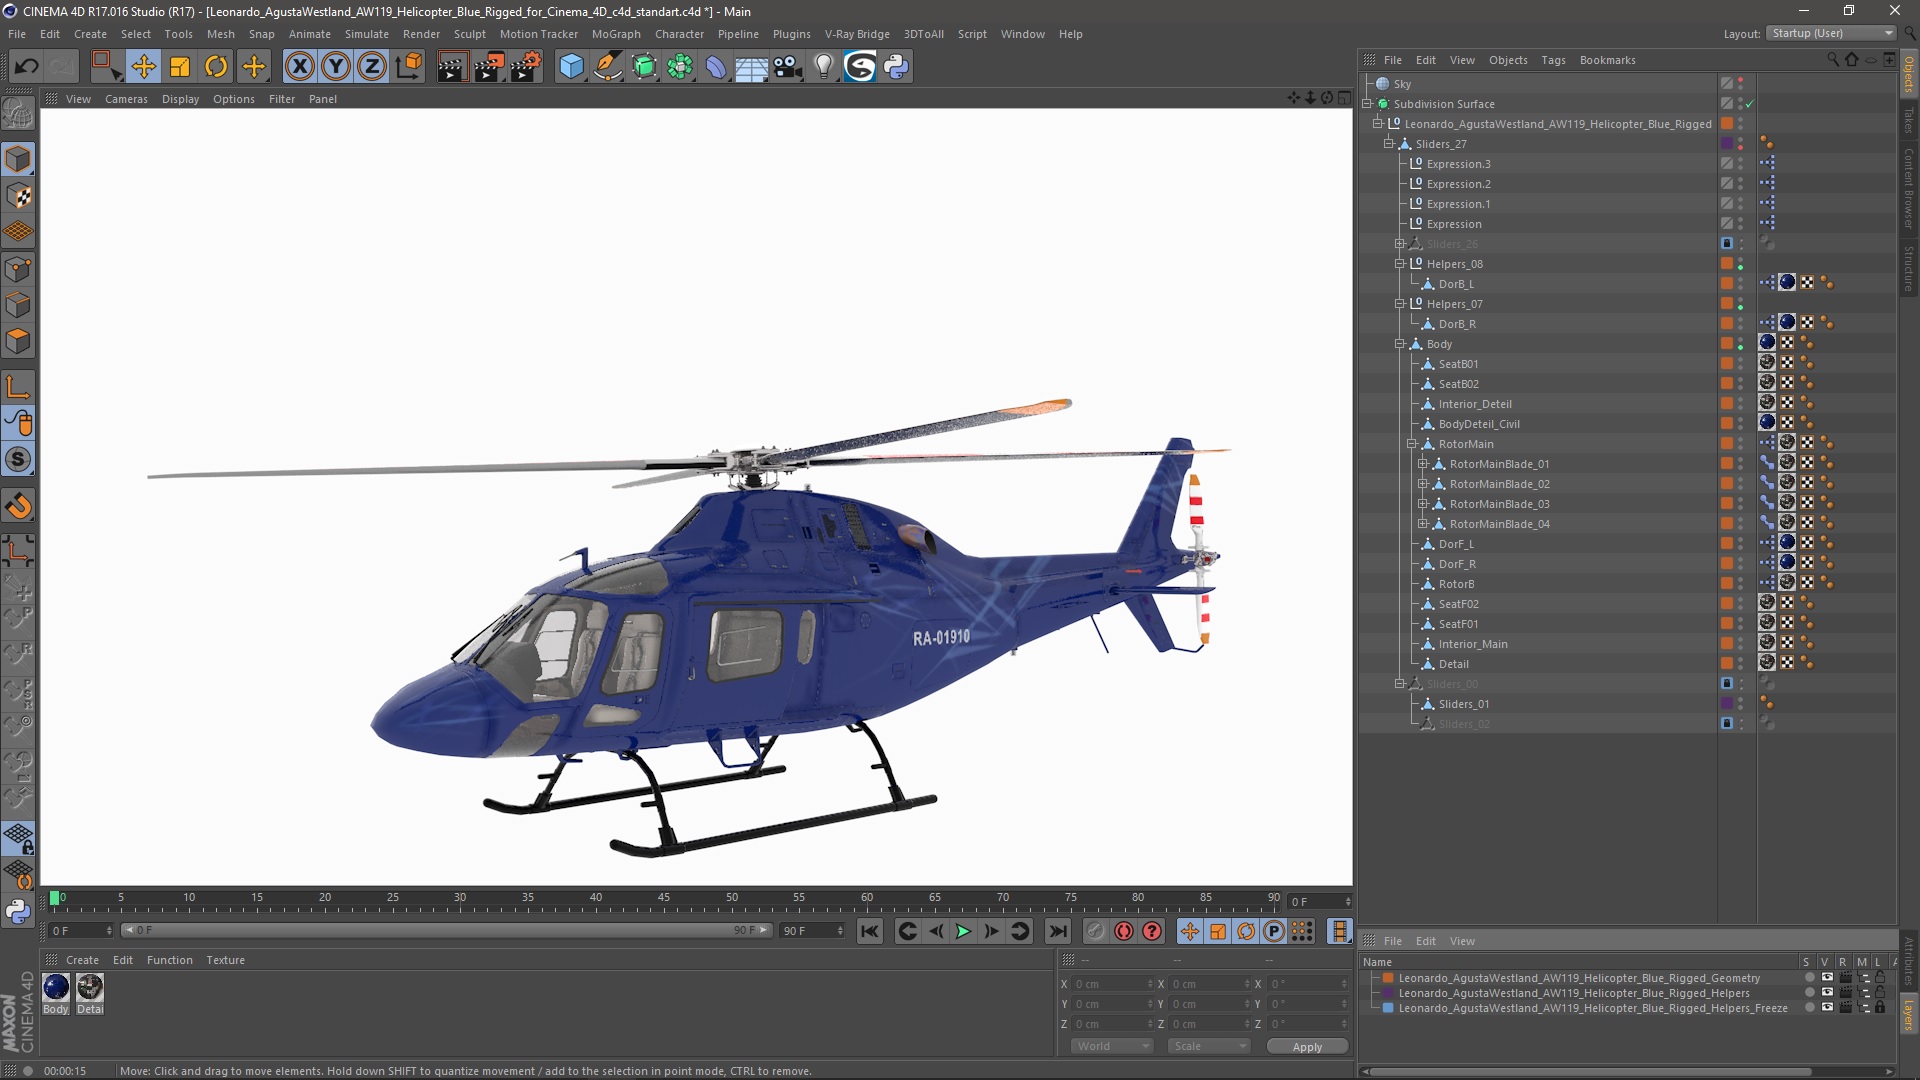The height and width of the screenshot is (1080, 1920).
Task: Open the V-Ray Bridge menu
Action: [x=857, y=34]
